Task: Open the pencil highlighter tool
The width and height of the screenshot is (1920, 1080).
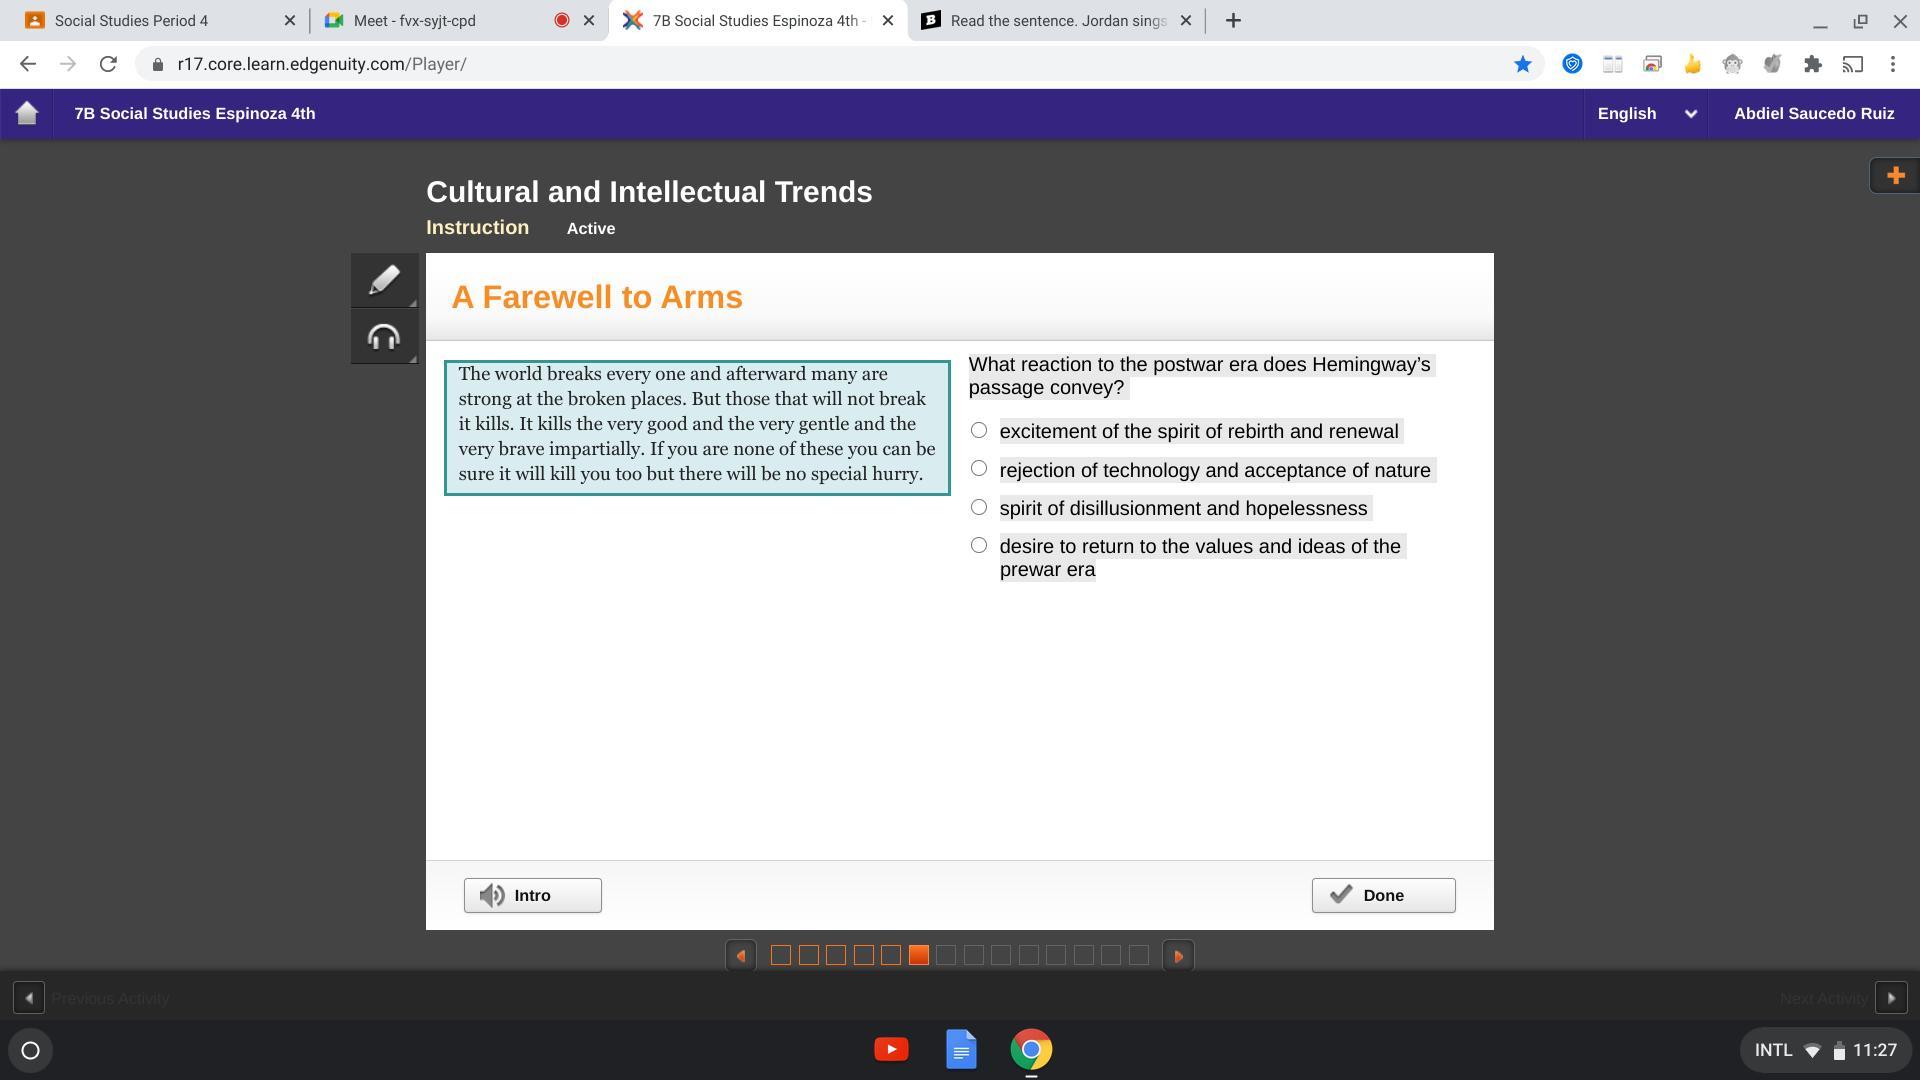Action: click(384, 280)
